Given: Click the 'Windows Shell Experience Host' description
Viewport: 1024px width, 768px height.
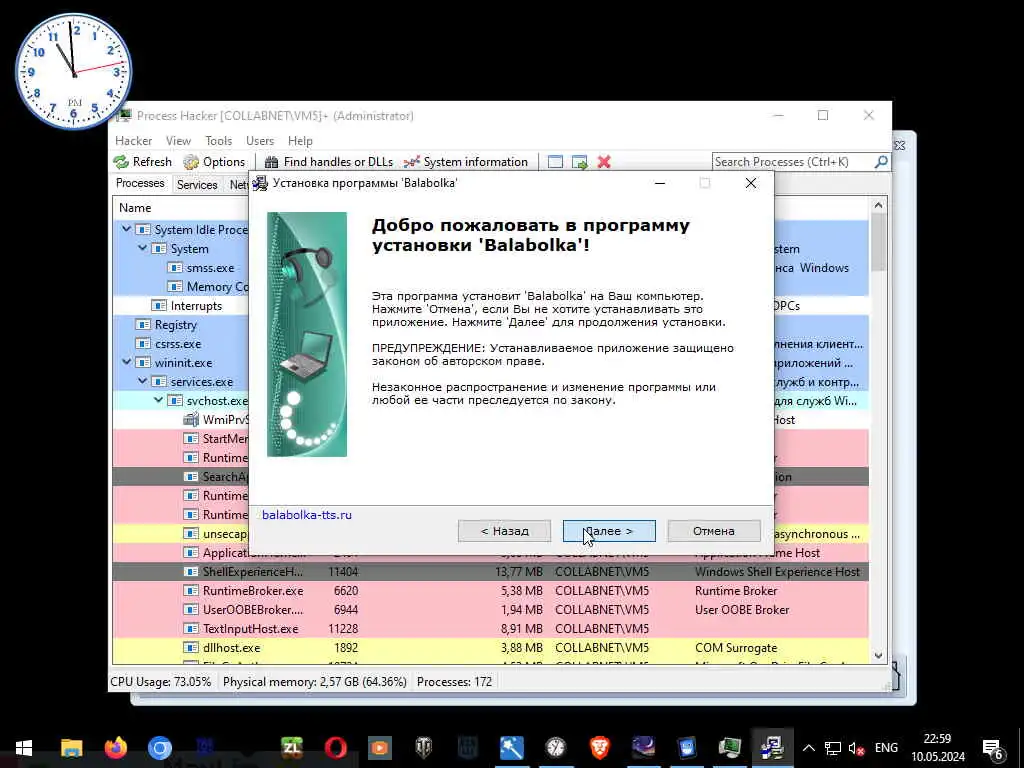Looking at the screenshot, I should [x=777, y=572].
